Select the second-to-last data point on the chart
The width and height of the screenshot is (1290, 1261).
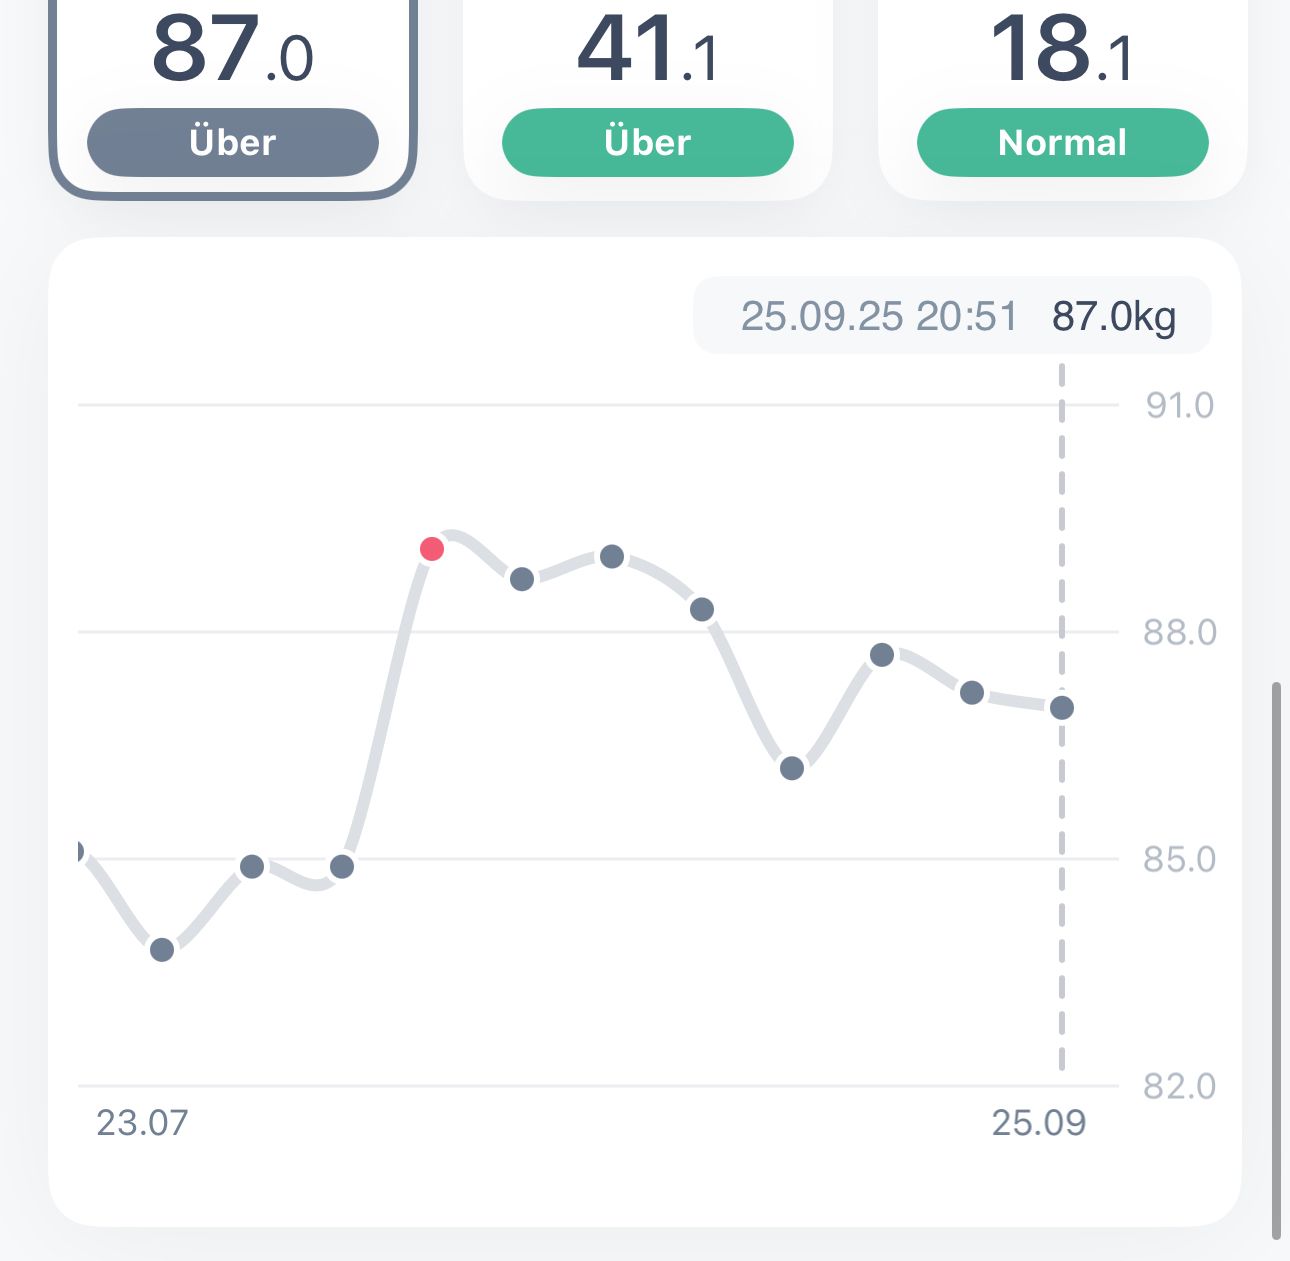[972, 692]
